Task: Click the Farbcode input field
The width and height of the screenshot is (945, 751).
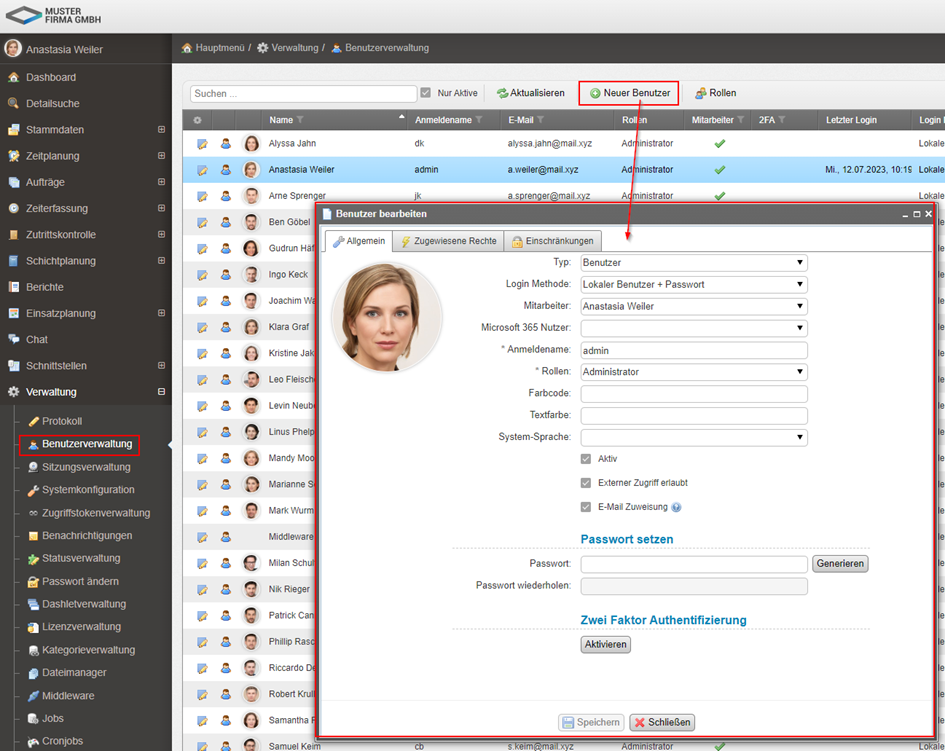Action: [693, 394]
